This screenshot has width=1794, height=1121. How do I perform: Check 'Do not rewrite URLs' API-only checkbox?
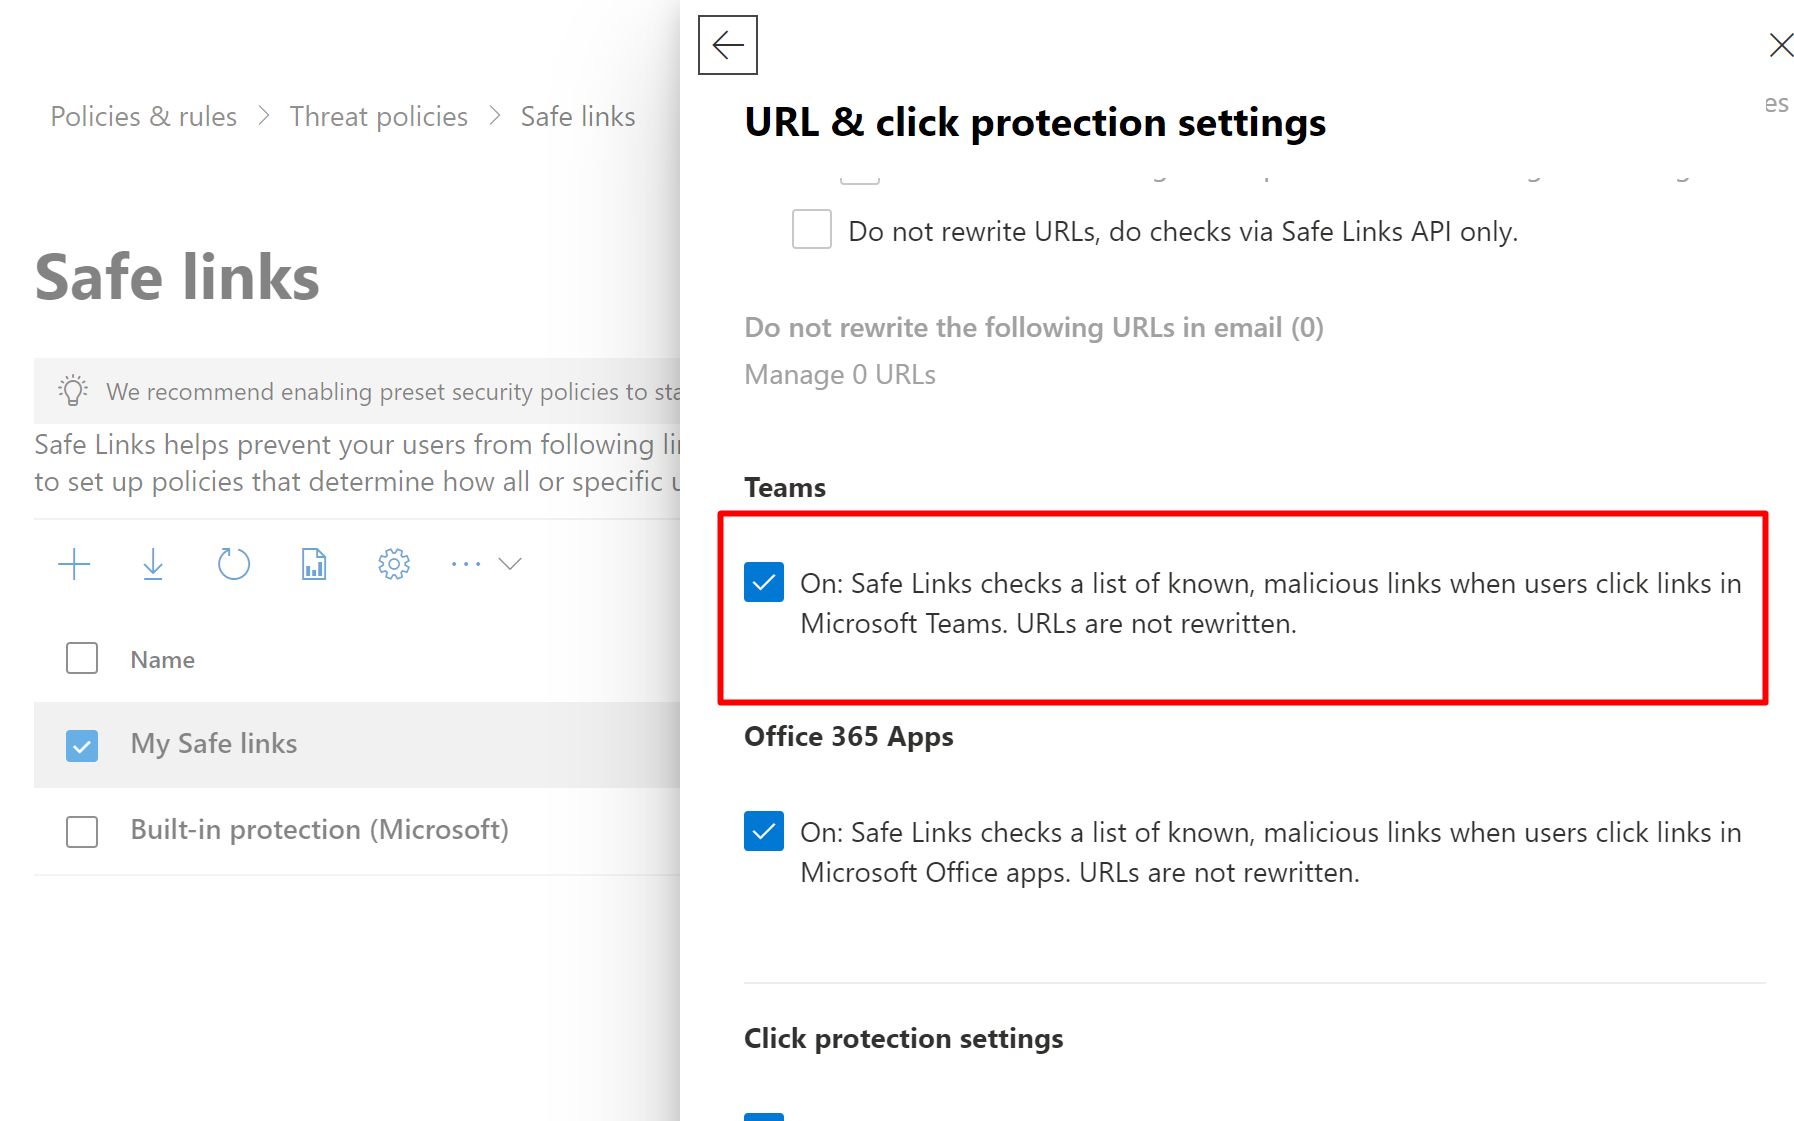click(x=812, y=230)
